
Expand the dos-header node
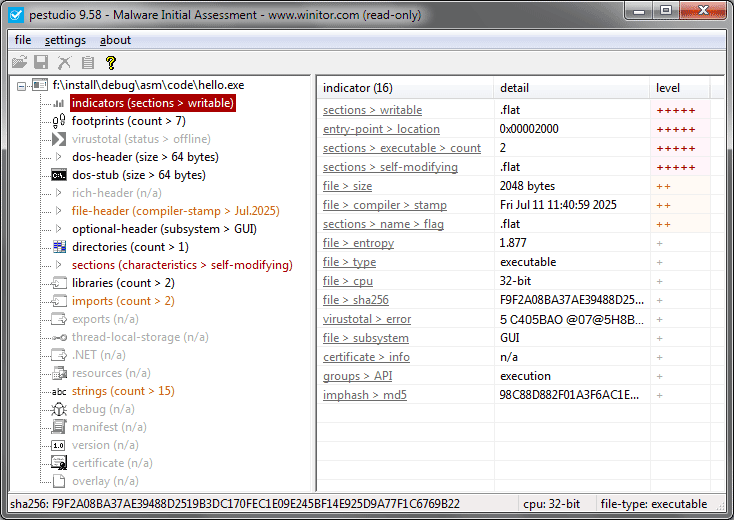59,157
